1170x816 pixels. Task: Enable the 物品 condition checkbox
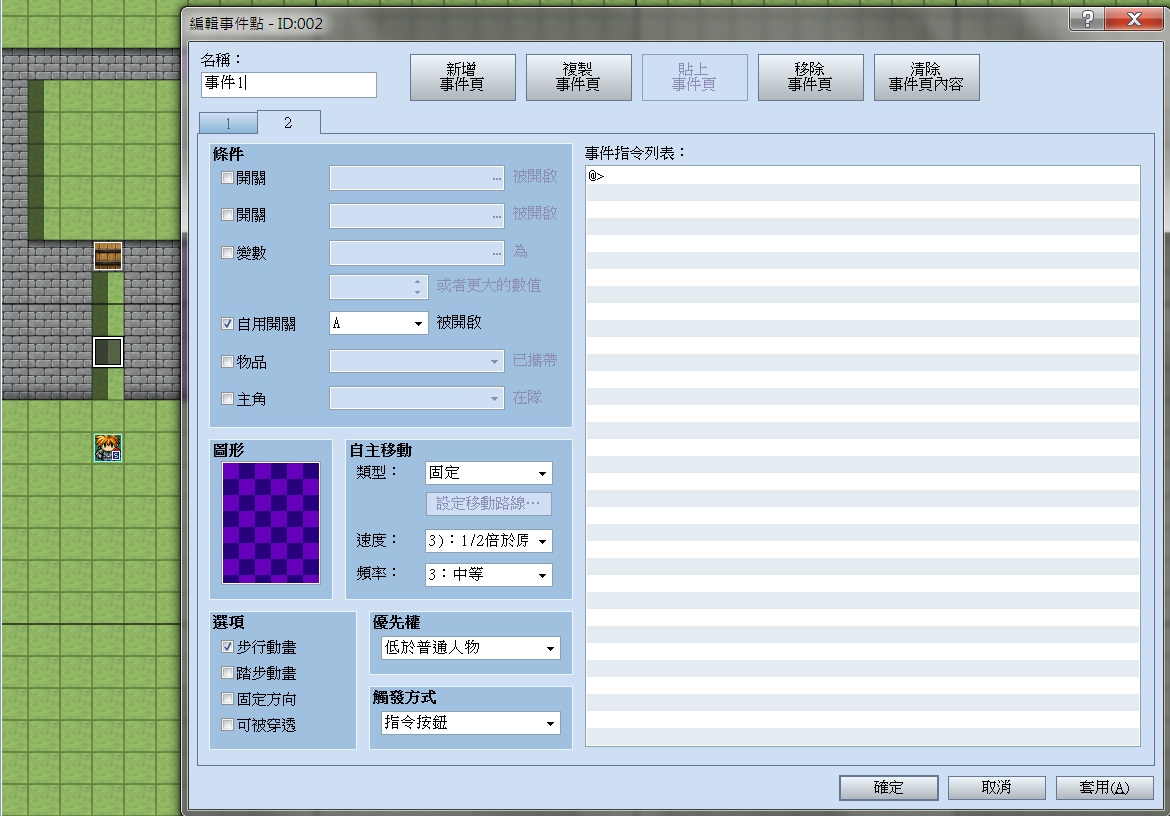(228, 362)
